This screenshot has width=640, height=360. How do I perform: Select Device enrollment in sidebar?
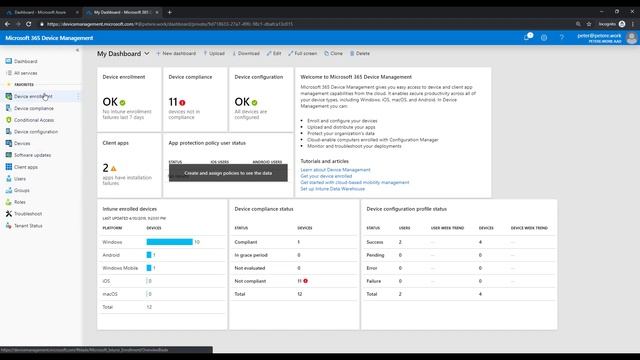pyautogui.click(x=33, y=96)
